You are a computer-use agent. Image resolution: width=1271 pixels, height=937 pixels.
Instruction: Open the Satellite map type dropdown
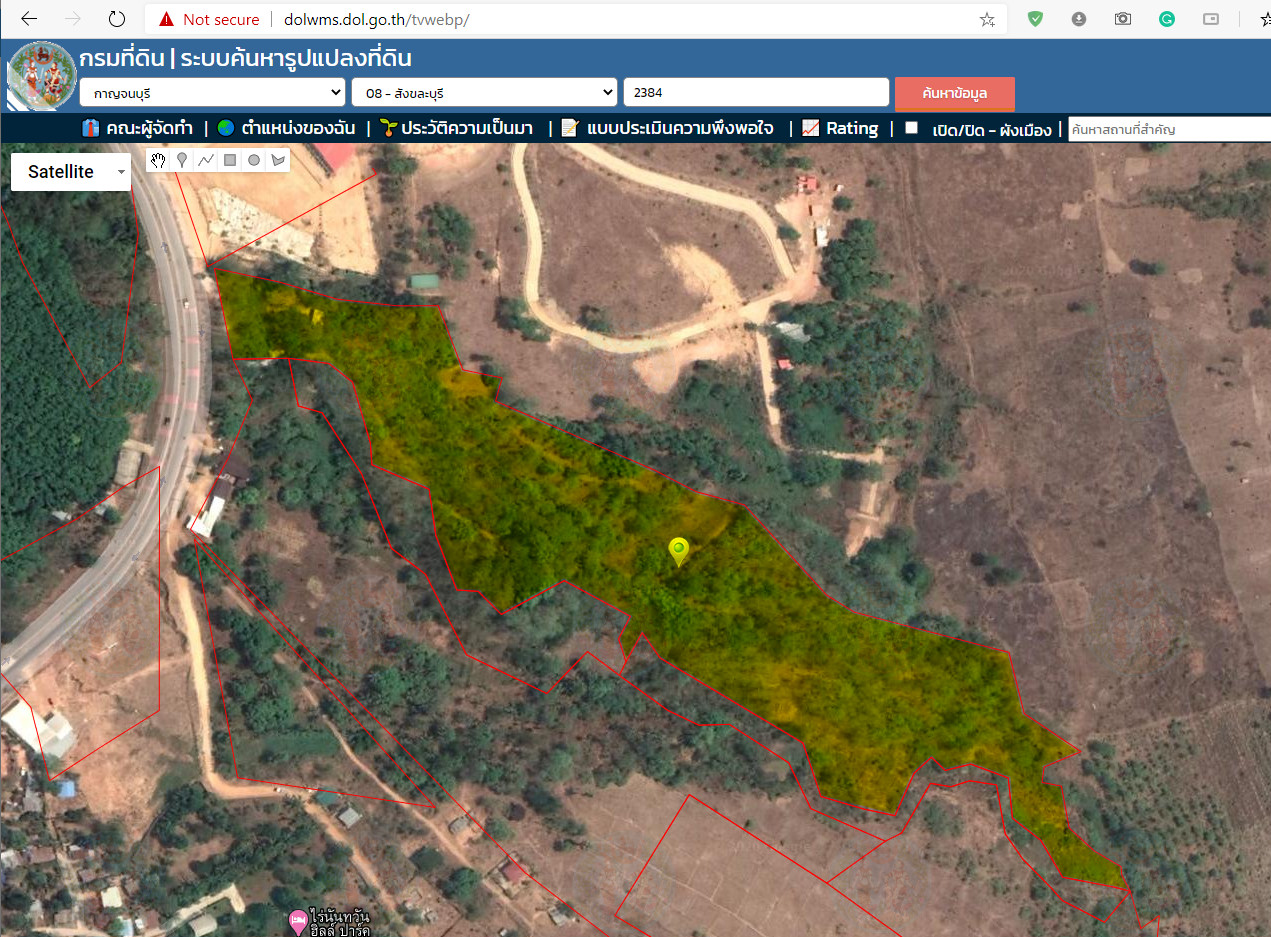click(71, 172)
